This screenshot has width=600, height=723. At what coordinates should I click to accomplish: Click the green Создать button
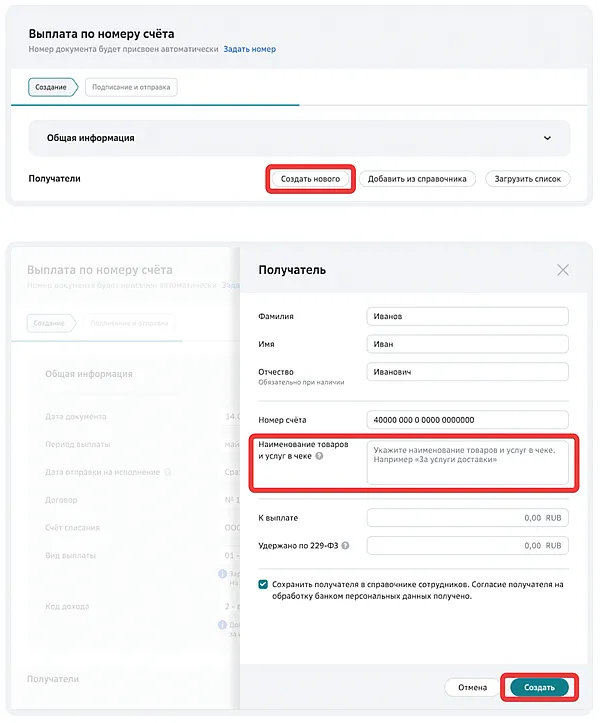539,688
